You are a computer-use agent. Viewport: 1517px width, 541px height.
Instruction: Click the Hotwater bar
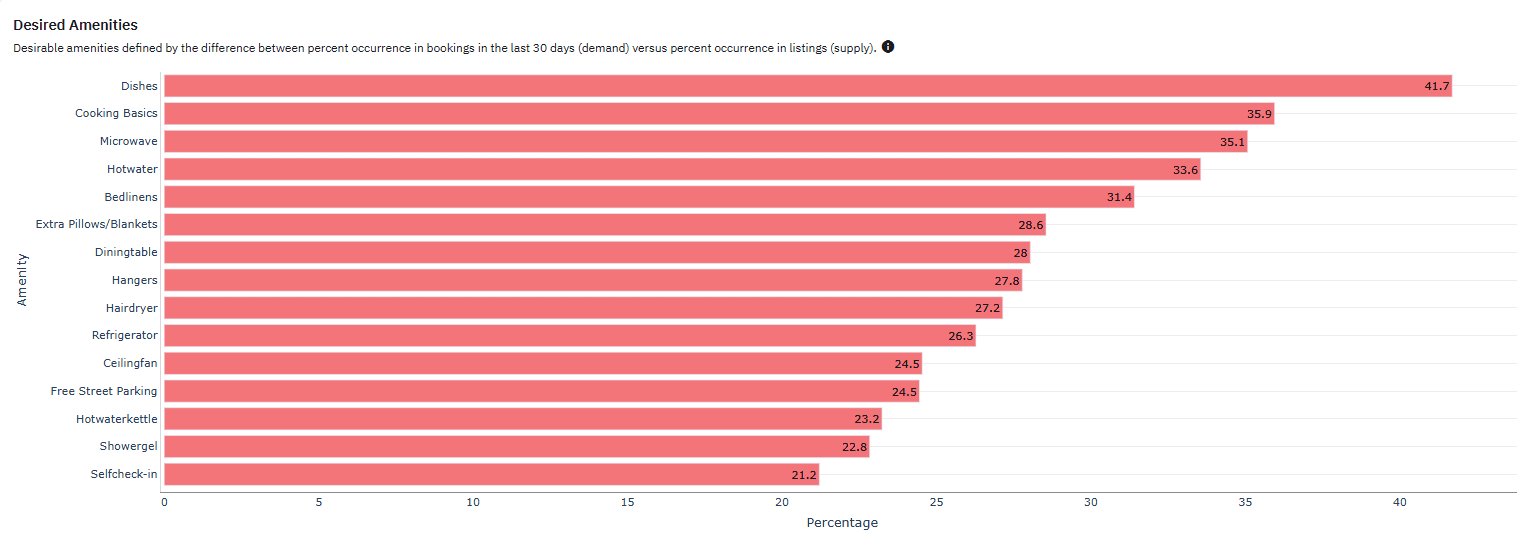(682, 170)
